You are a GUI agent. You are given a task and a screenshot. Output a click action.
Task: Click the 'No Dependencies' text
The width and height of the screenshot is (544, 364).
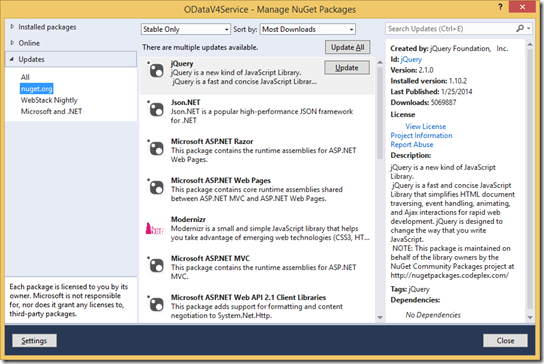point(433,315)
